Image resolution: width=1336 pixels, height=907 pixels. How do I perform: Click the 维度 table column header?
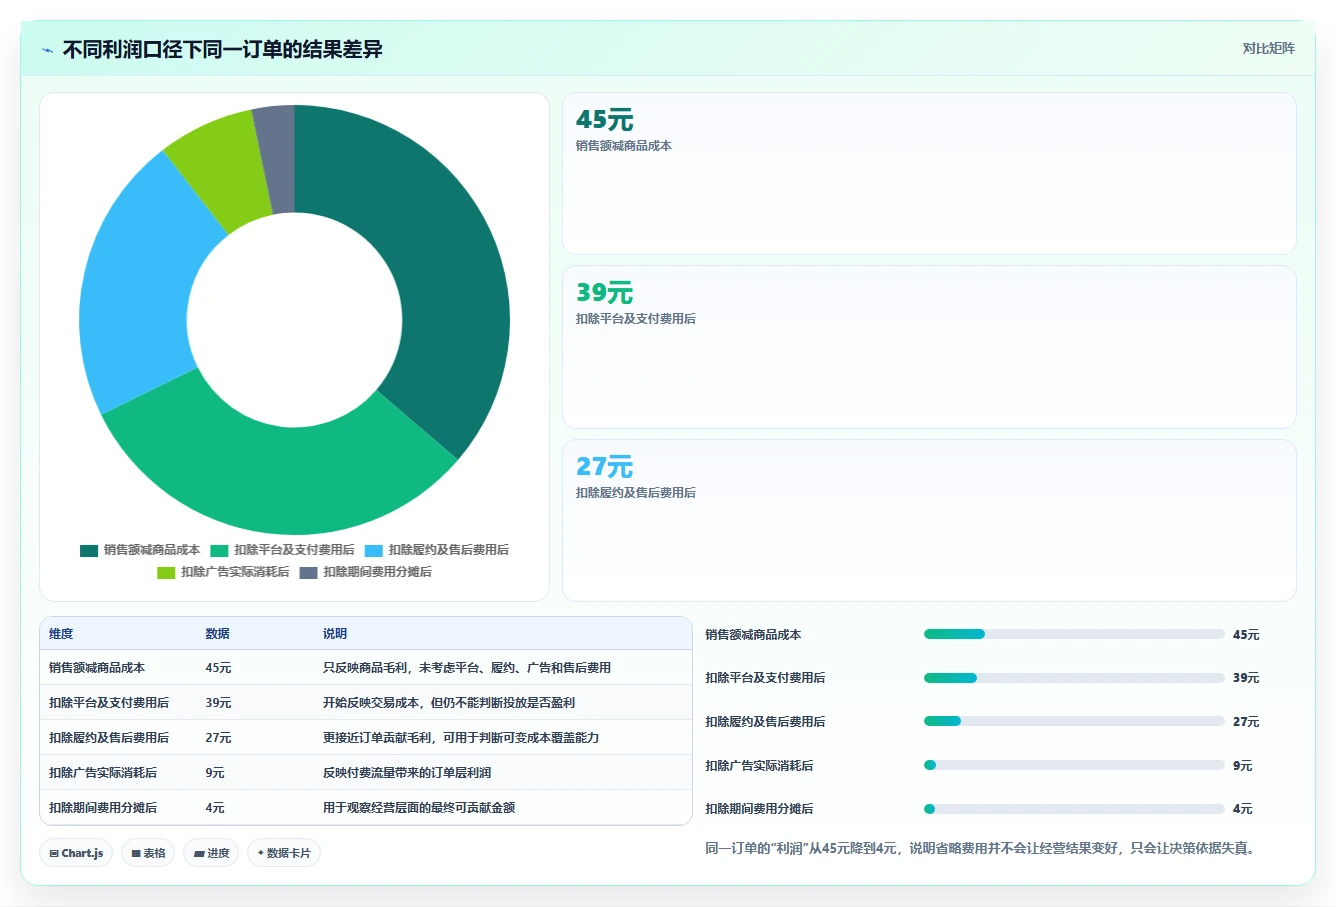coord(61,634)
